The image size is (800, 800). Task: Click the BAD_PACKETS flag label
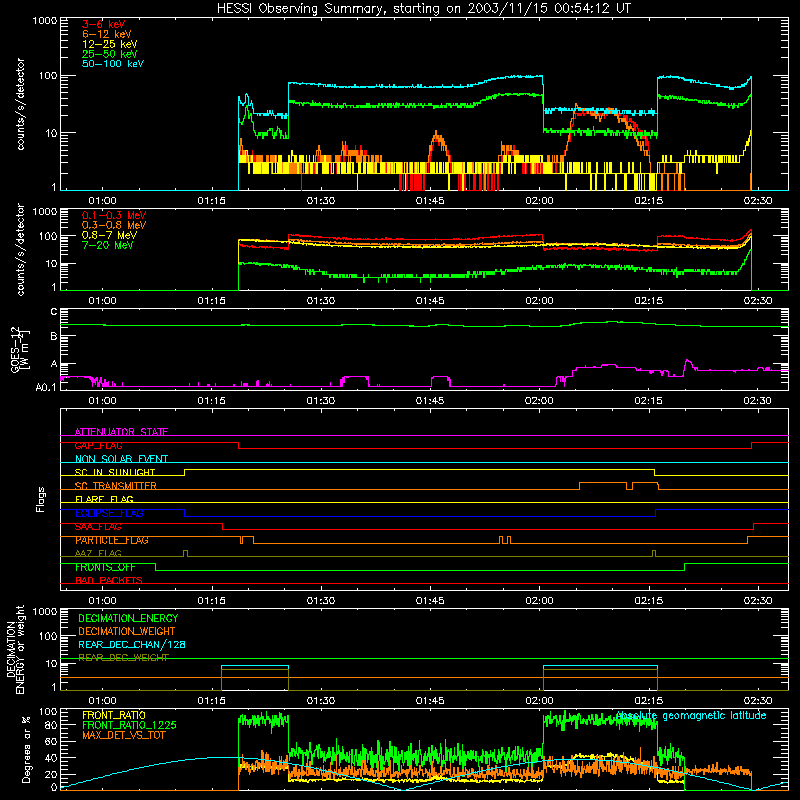point(109,580)
